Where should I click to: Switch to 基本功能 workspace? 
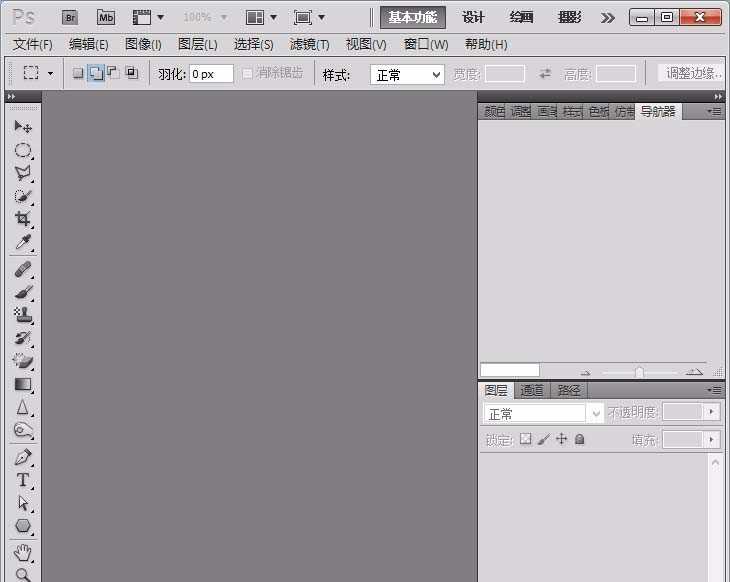pyautogui.click(x=413, y=17)
